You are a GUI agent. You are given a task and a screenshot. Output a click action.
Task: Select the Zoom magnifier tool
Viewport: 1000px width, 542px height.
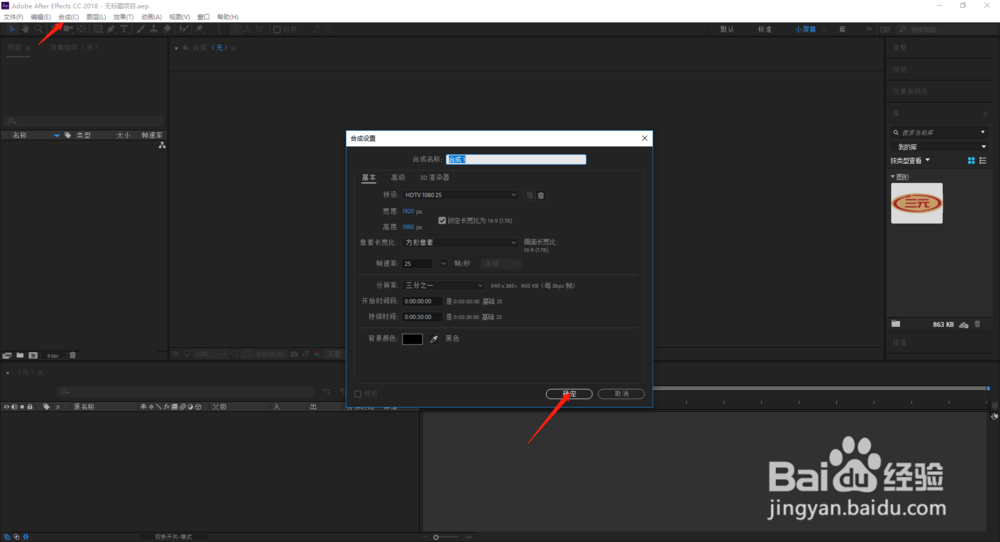click(38, 29)
